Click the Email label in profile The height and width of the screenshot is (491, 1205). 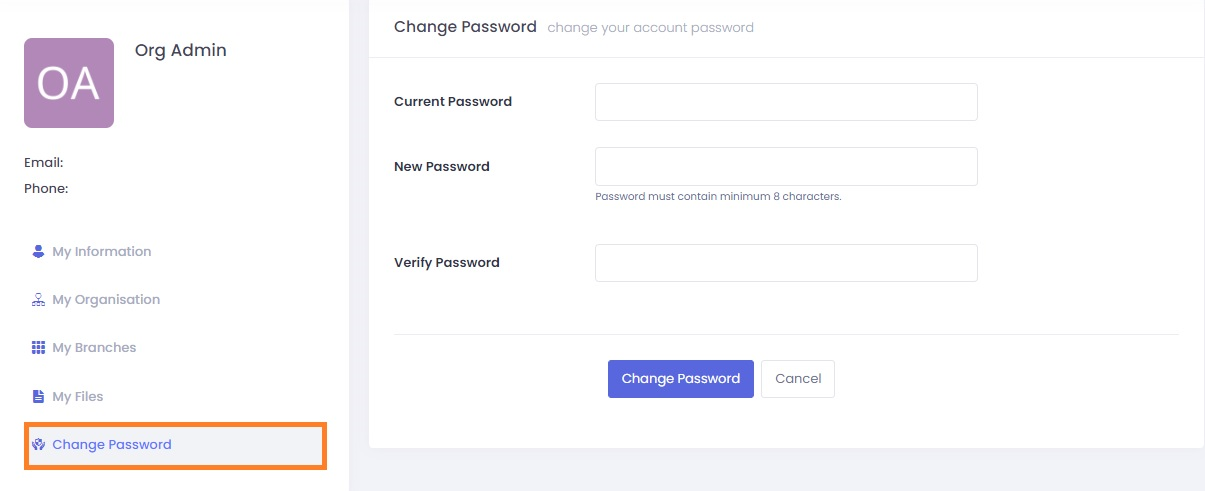pyautogui.click(x=44, y=162)
